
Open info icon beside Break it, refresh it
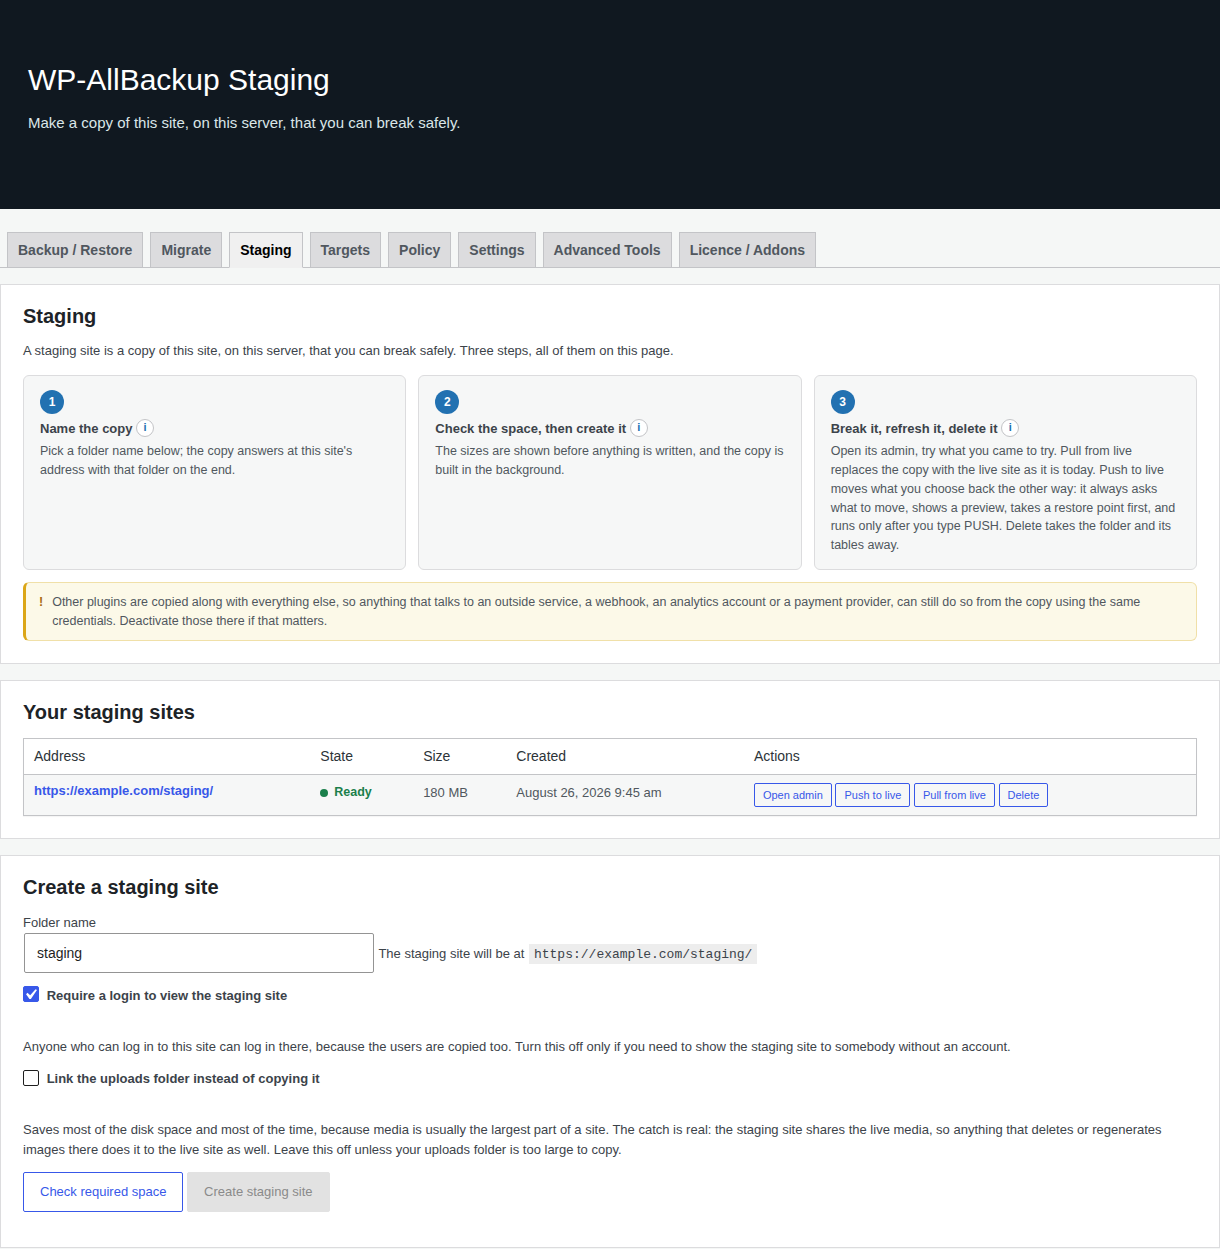pos(1010,428)
